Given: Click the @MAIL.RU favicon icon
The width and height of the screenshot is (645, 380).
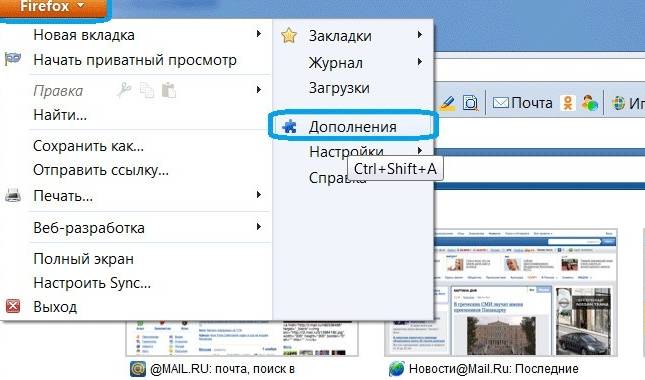Looking at the screenshot, I should pyautogui.click(x=138, y=369).
